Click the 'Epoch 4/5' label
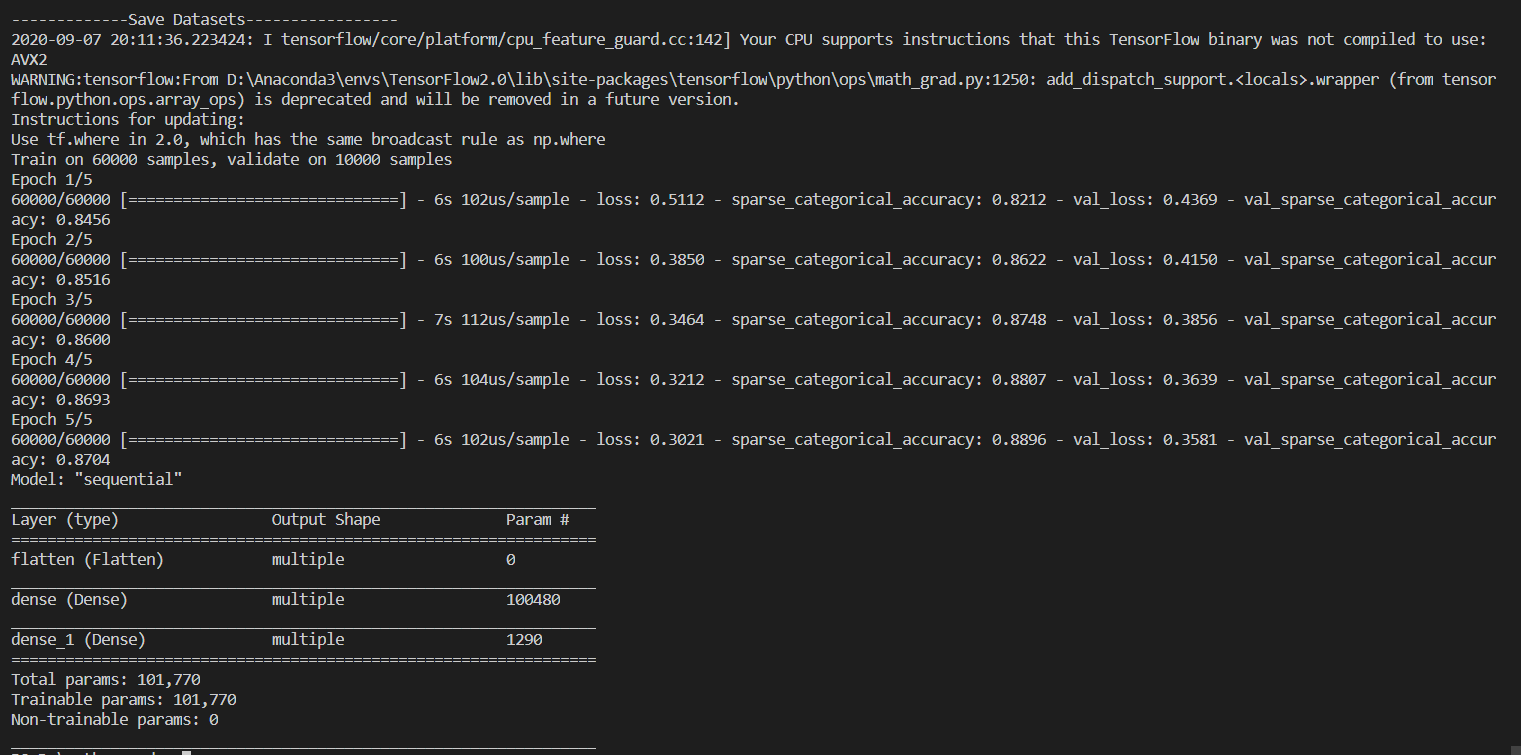 point(51,360)
